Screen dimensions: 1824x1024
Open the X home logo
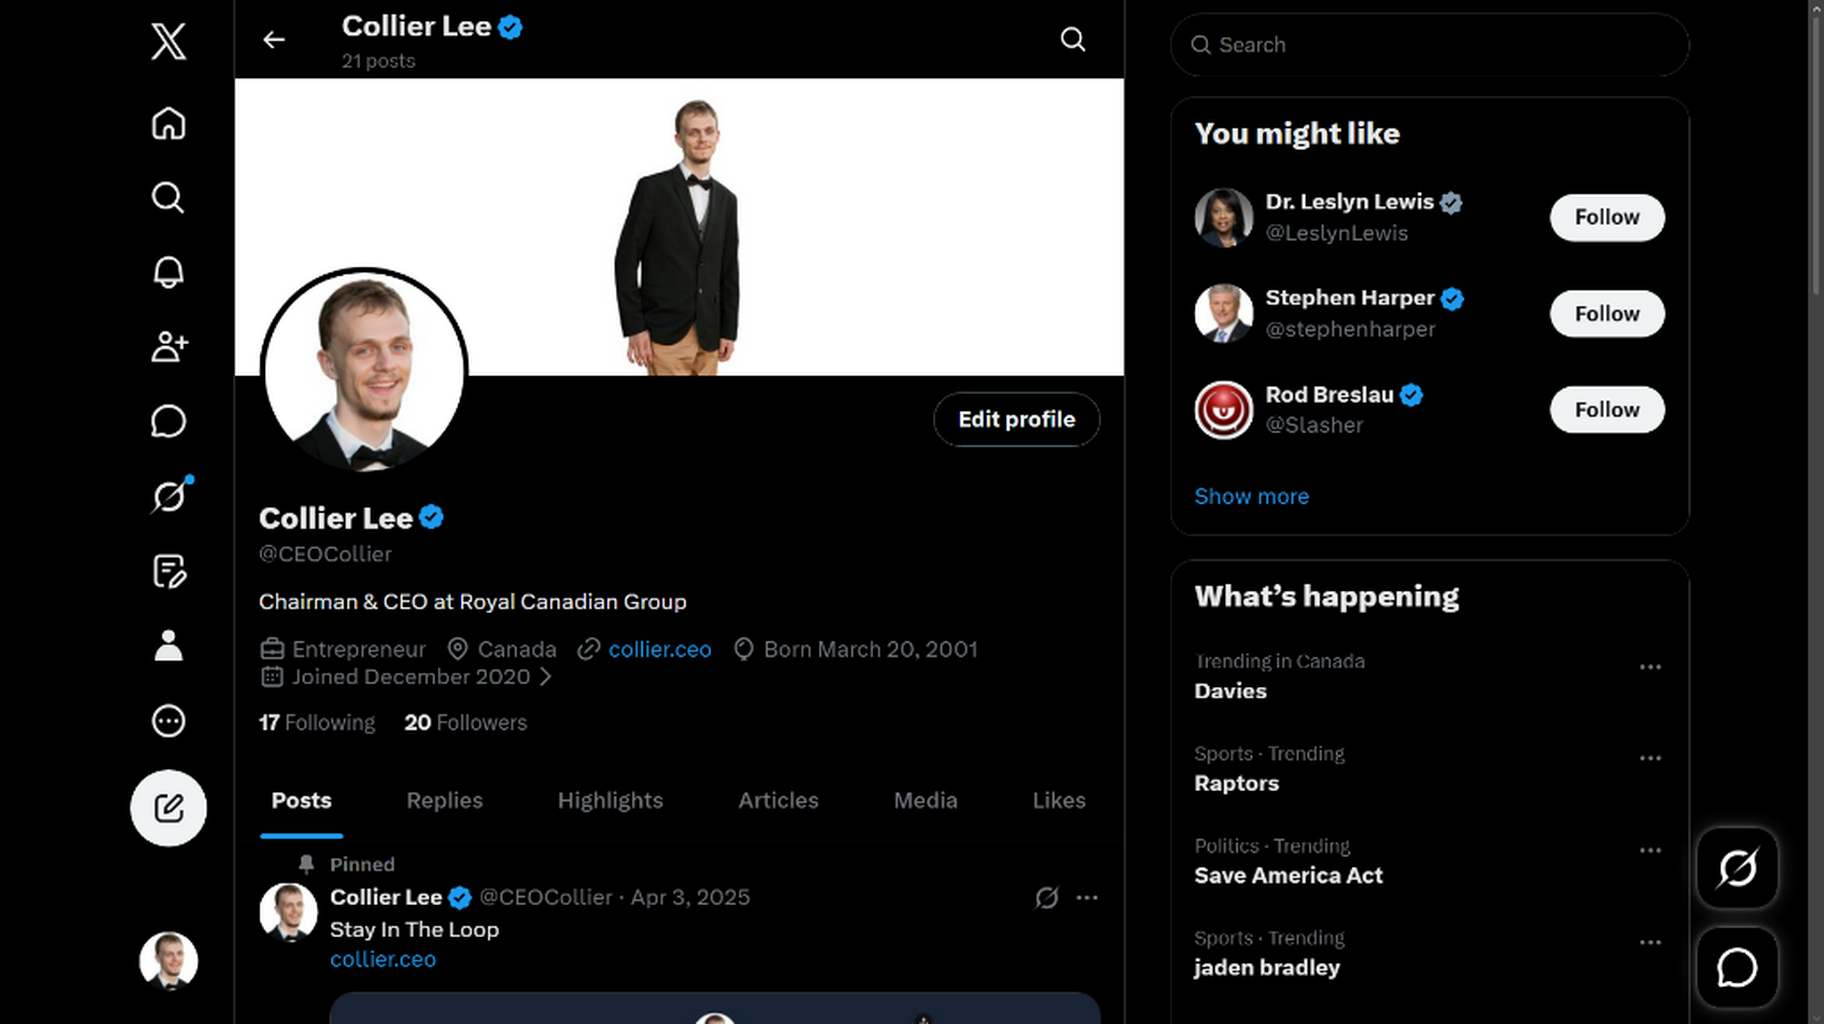tap(168, 42)
